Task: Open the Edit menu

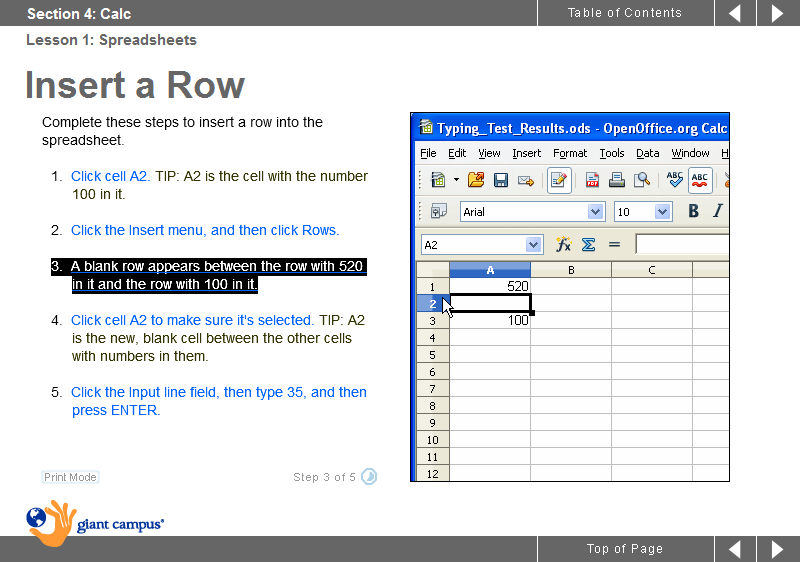Action: click(x=457, y=153)
